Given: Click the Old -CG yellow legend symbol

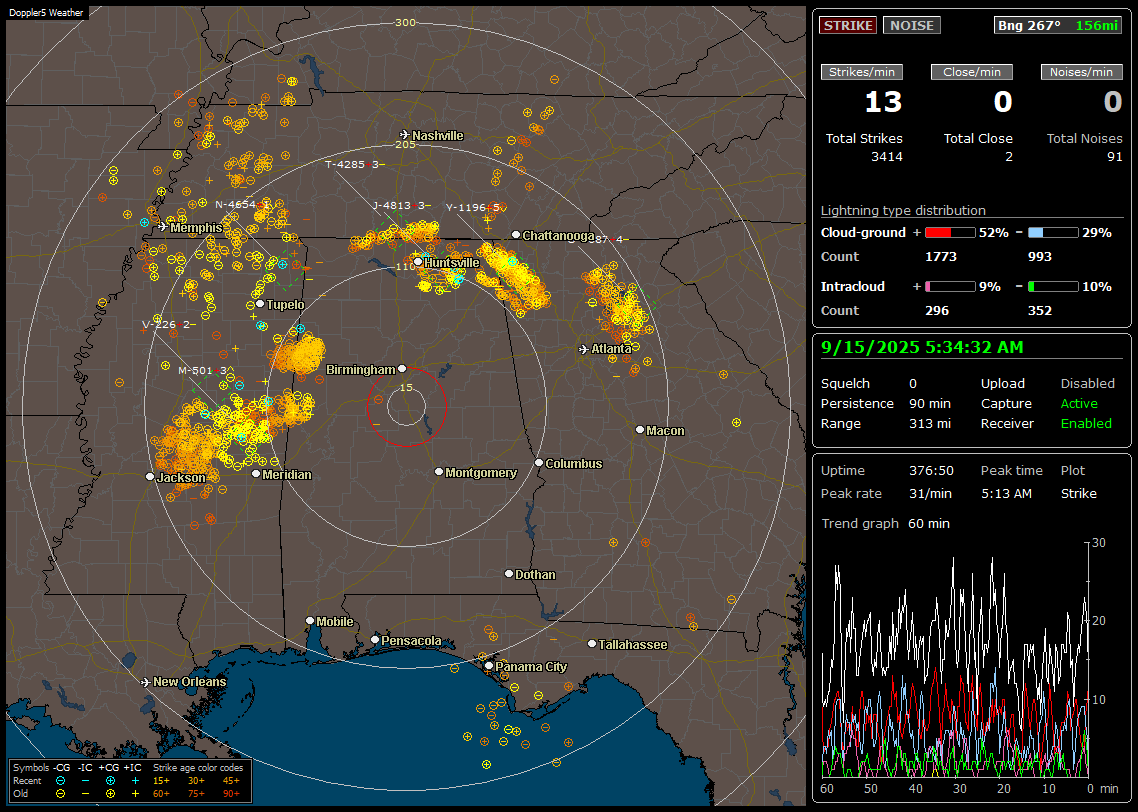Looking at the screenshot, I should pos(61,794).
